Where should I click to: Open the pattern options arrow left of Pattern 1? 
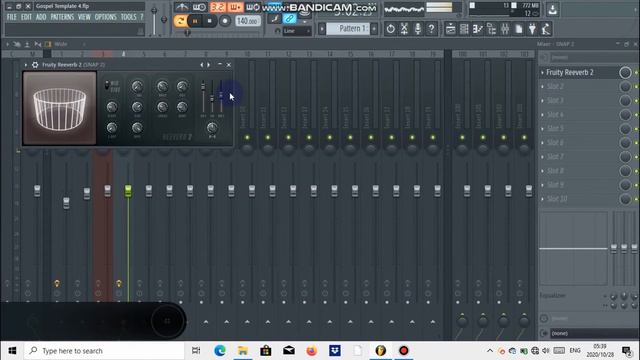(322, 29)
